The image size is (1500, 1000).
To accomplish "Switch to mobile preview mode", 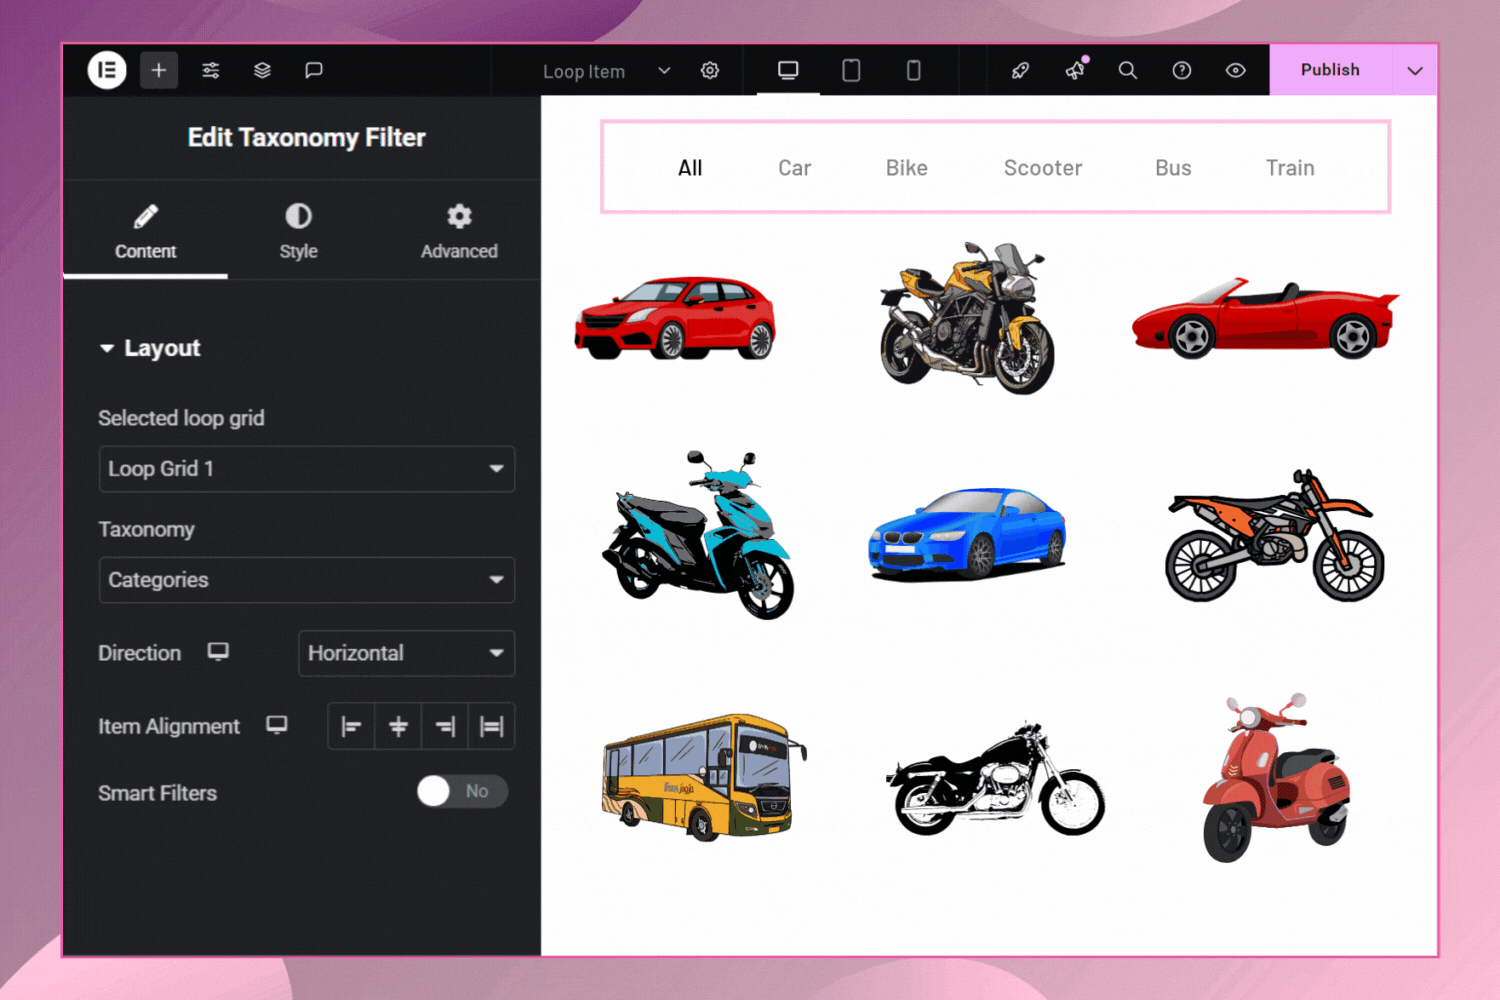I will coord(912,70).
